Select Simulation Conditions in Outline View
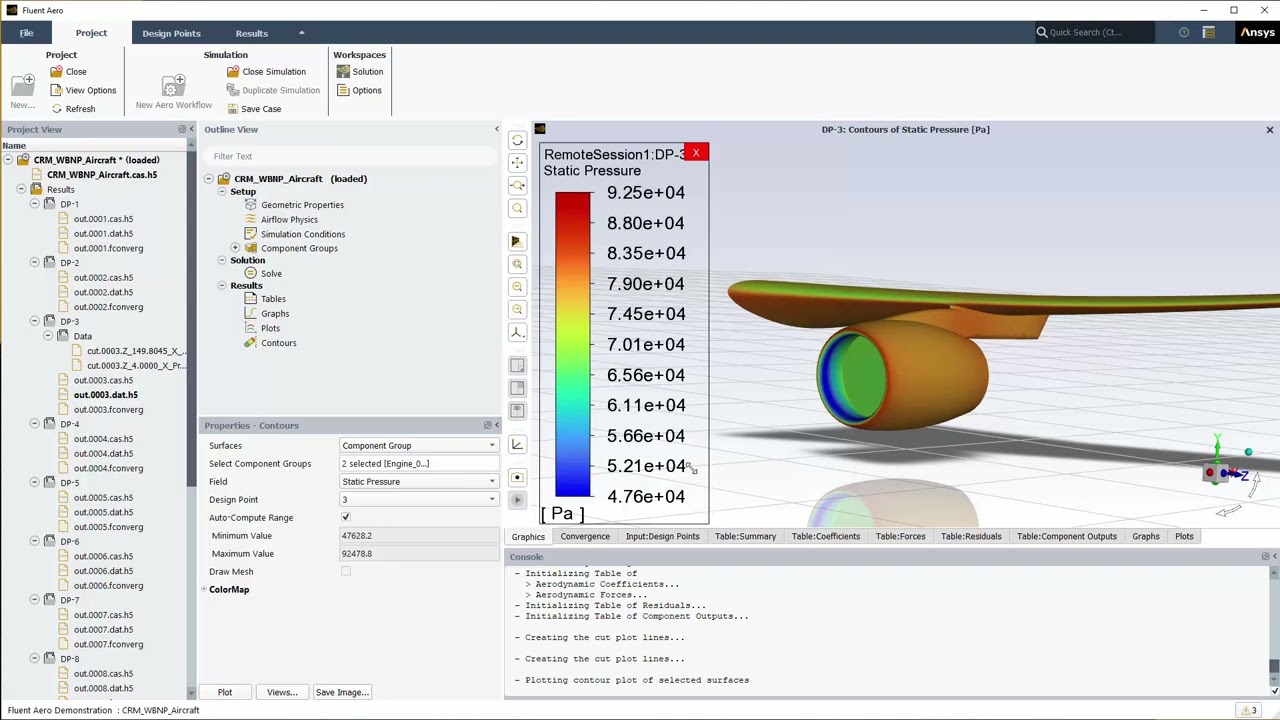Image resolution: width=1280 pixels, height=720 pixels. (302, 234)
